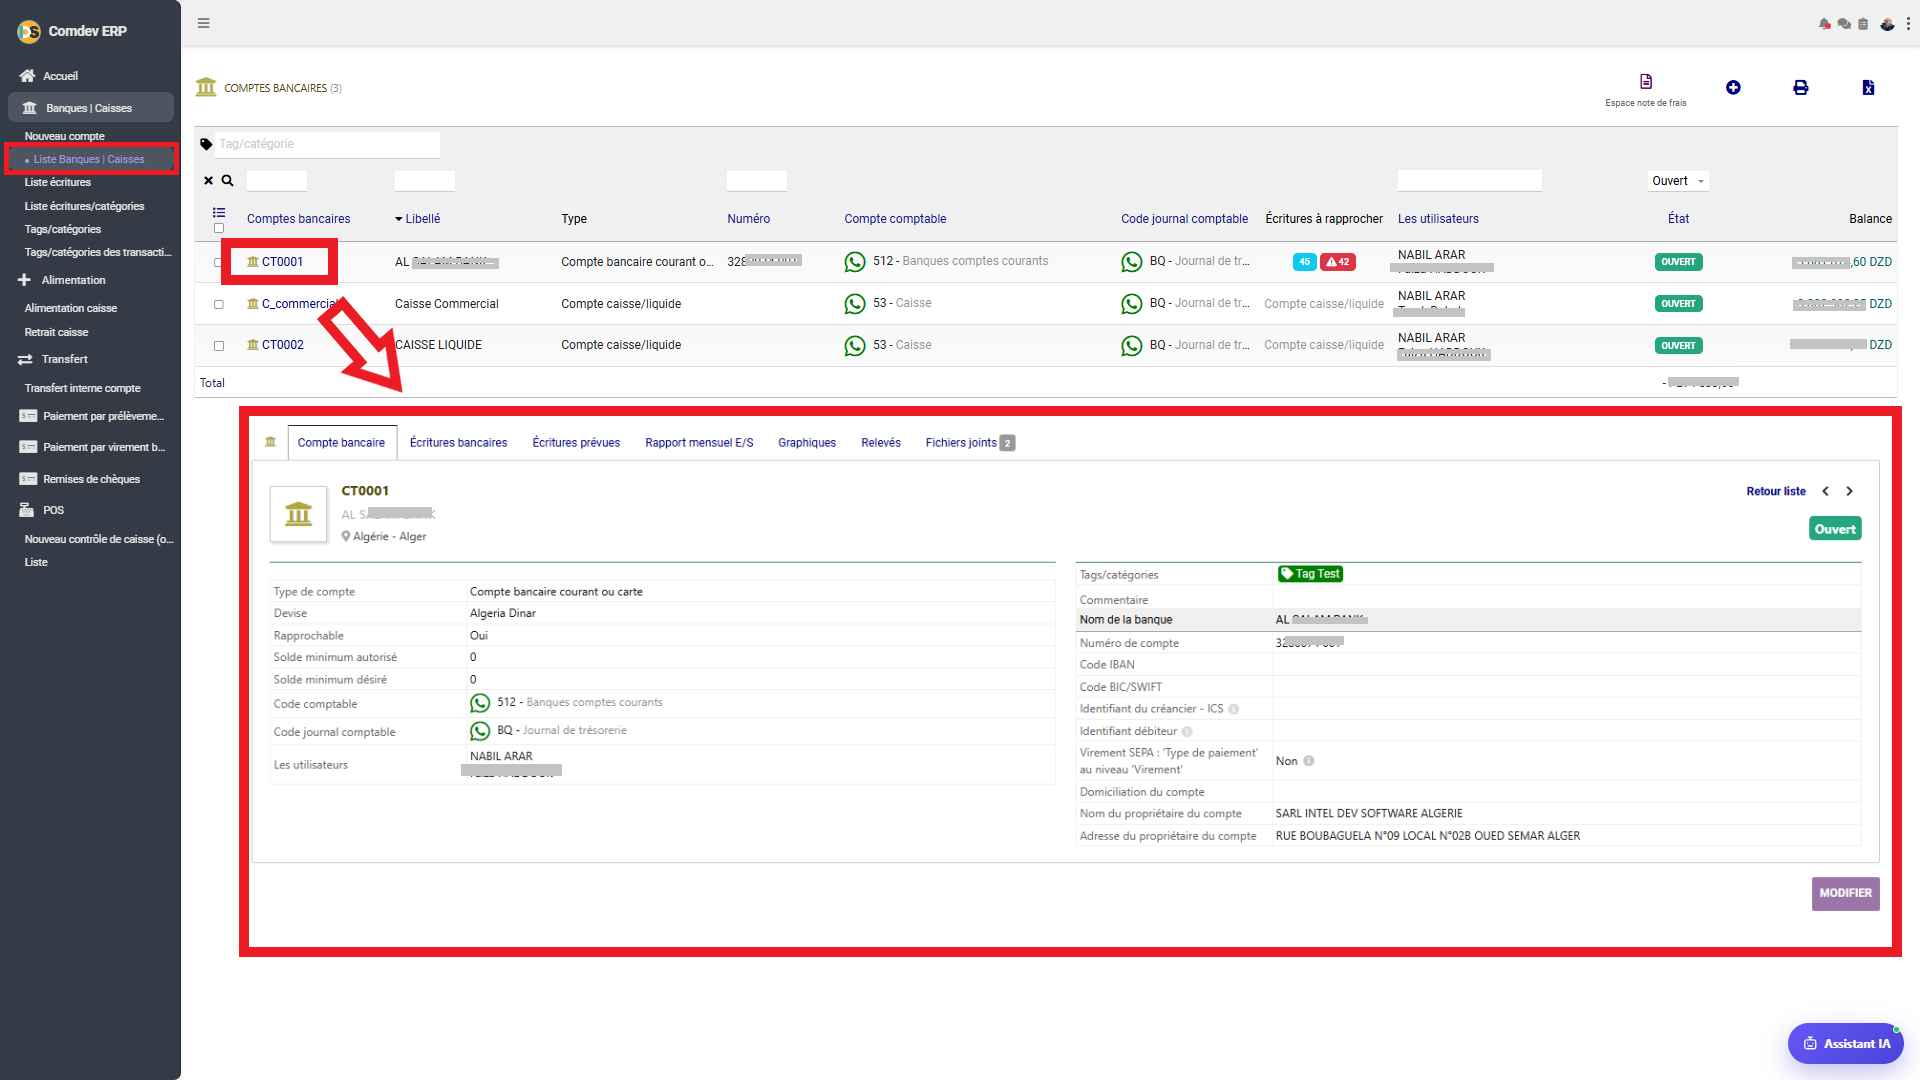Image resolution: width=1920 pixels, height=1080 pixels.
Task: Open the Rapport mensuel E/S tab
Action: [x=699, y=443]
